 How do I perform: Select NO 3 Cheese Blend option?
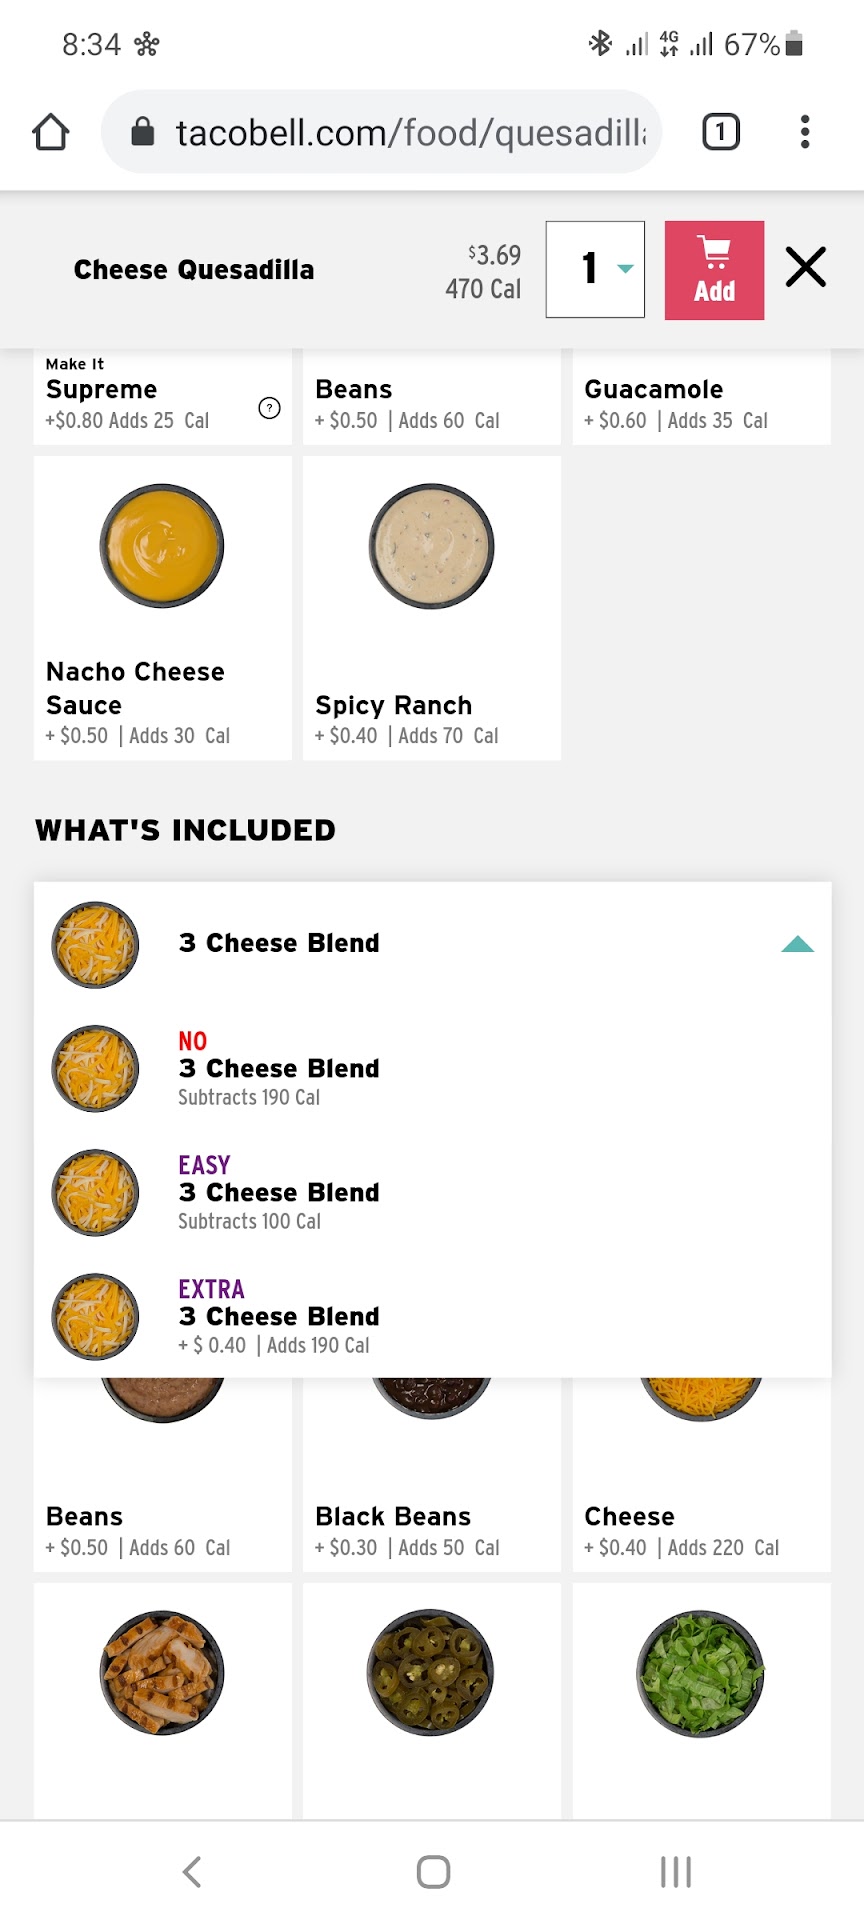point(279,1069)
